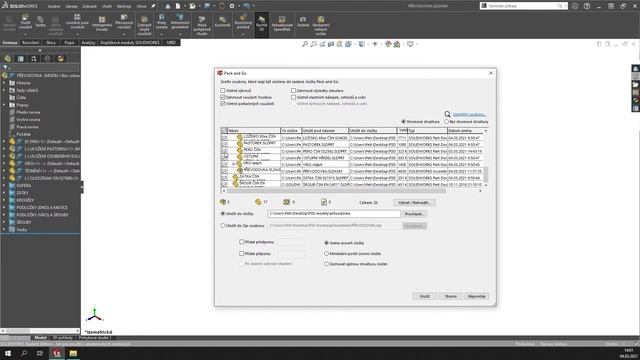Click the Options gear icon in top toolbar
This screenshot has width=640, height=360.
[232, 6]
